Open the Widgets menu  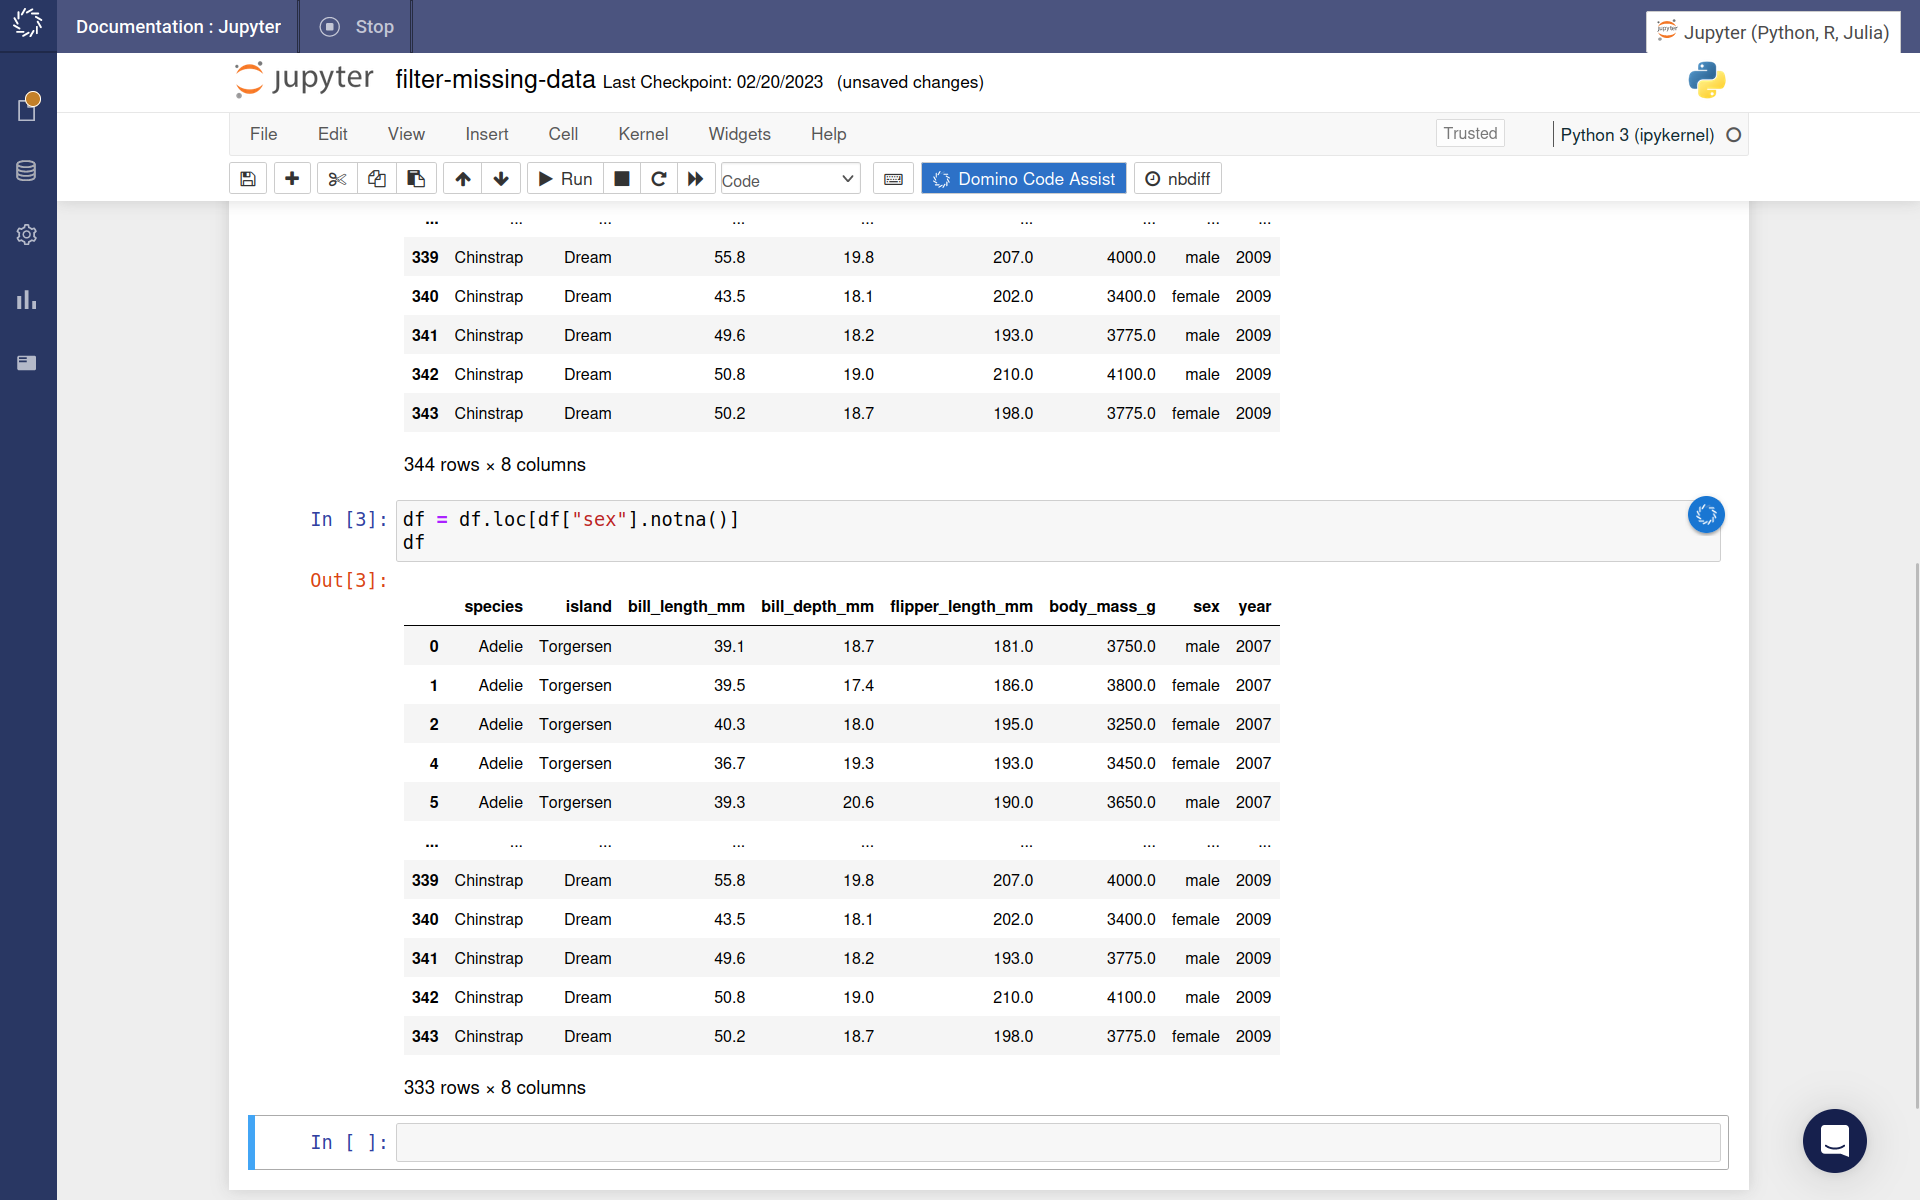pyautogui.click(x=739, y=134)
